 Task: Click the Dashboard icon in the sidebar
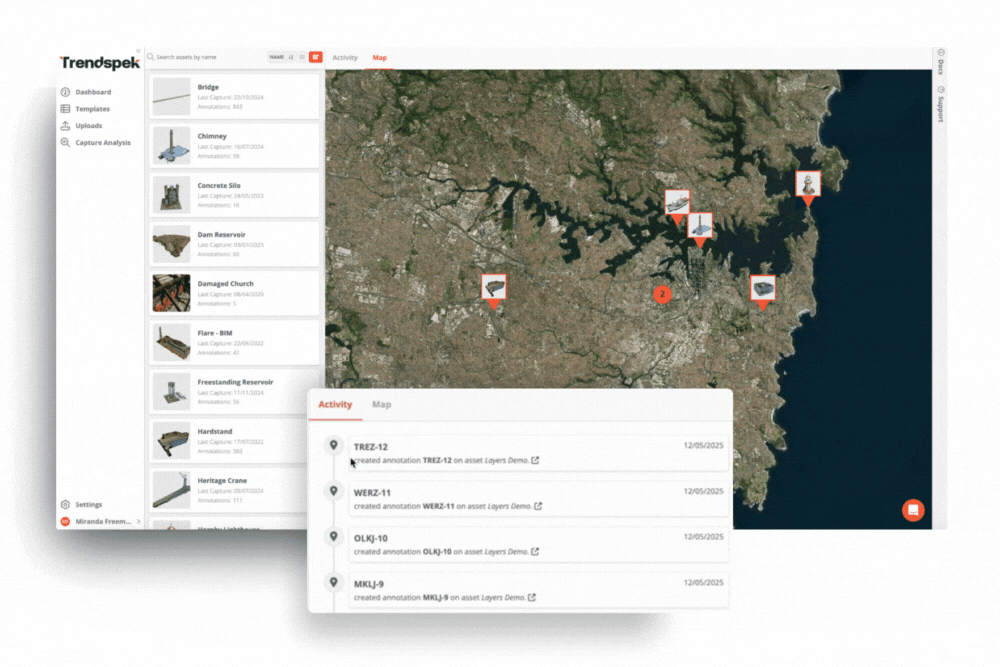coord(65,92)
